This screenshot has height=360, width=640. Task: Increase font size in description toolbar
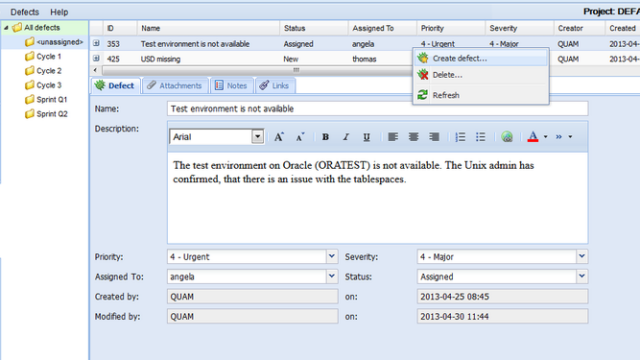(x=279, y=137)
